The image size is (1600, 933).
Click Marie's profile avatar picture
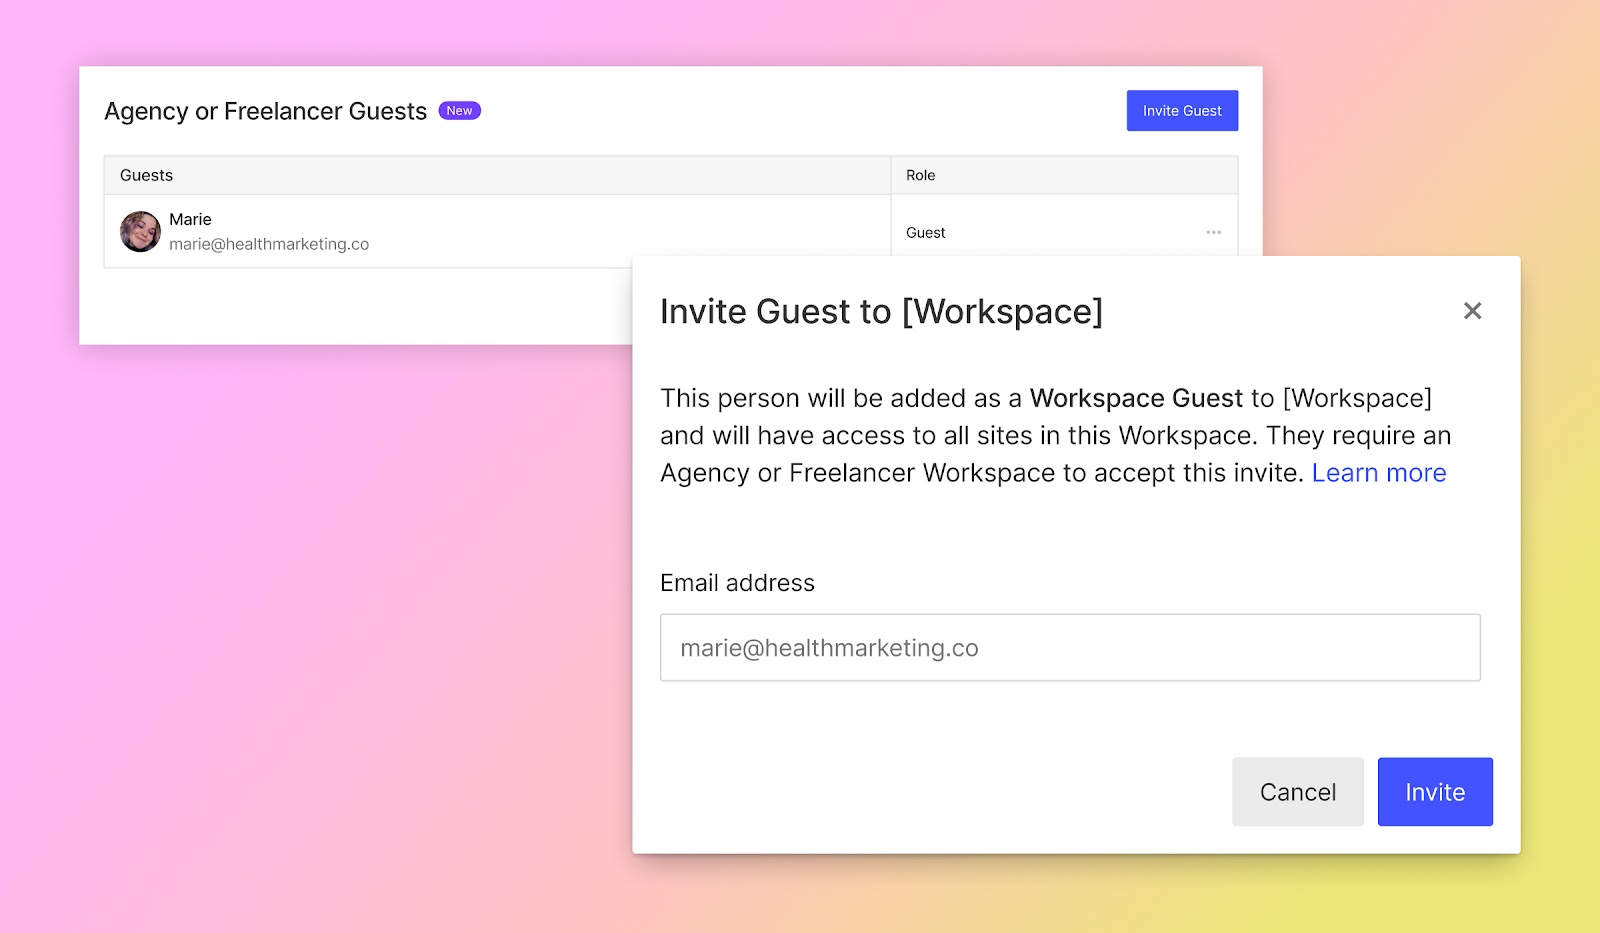(140, 231)
